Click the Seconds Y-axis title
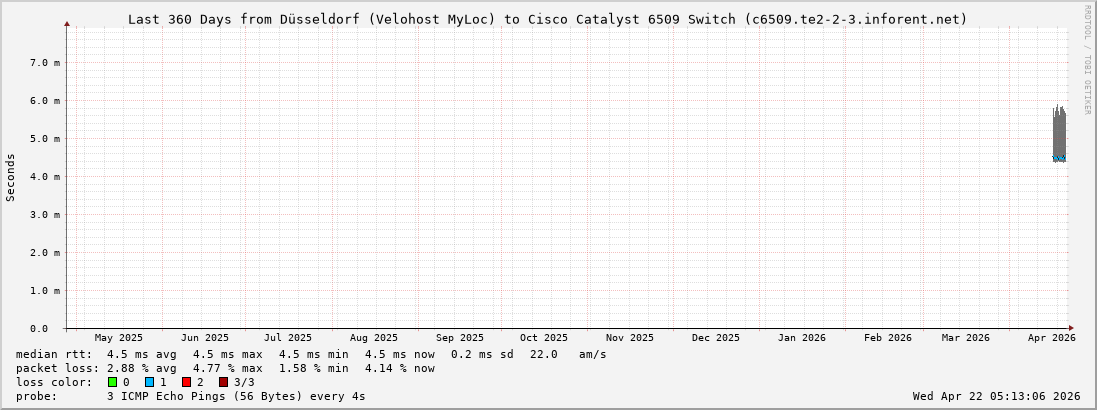This screenshot has height=410, width=1097. (x=11, y=177)
